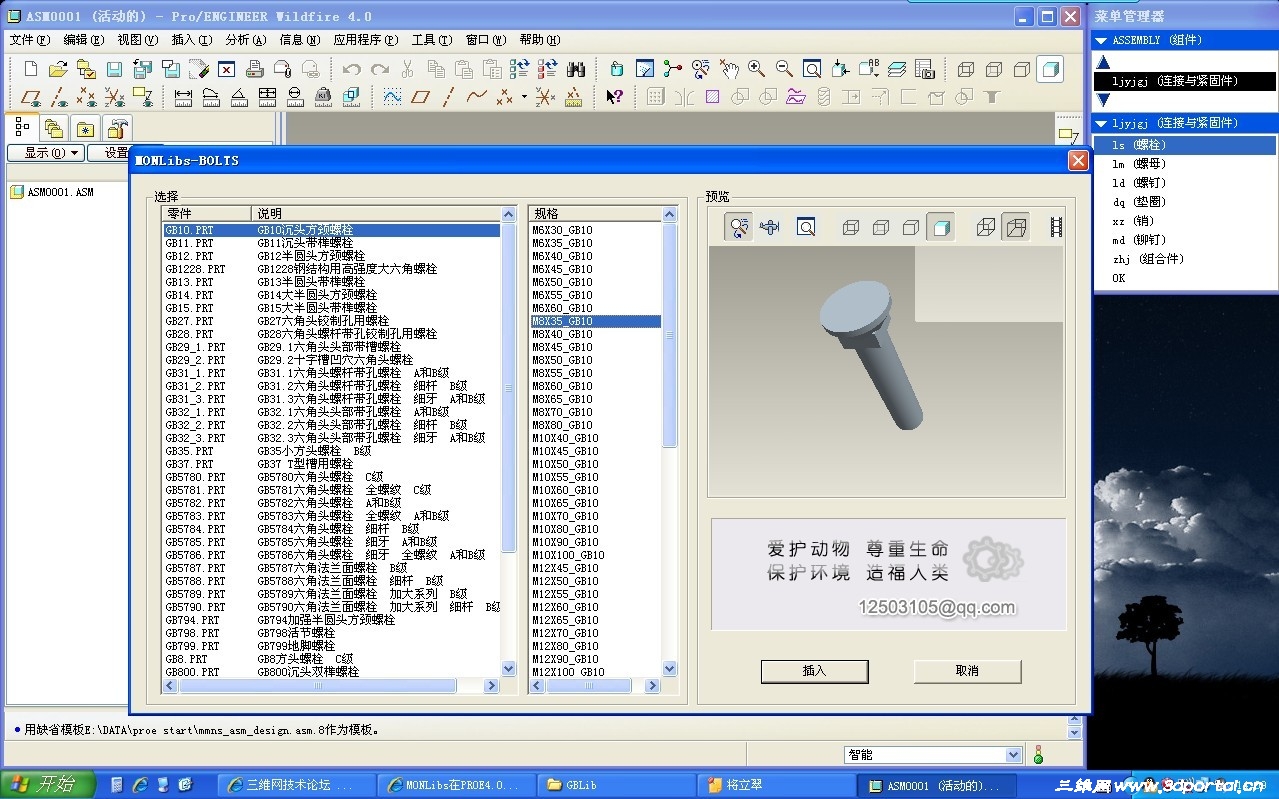
Task: Click the Windows 开始 Start button
Action: 47,785
